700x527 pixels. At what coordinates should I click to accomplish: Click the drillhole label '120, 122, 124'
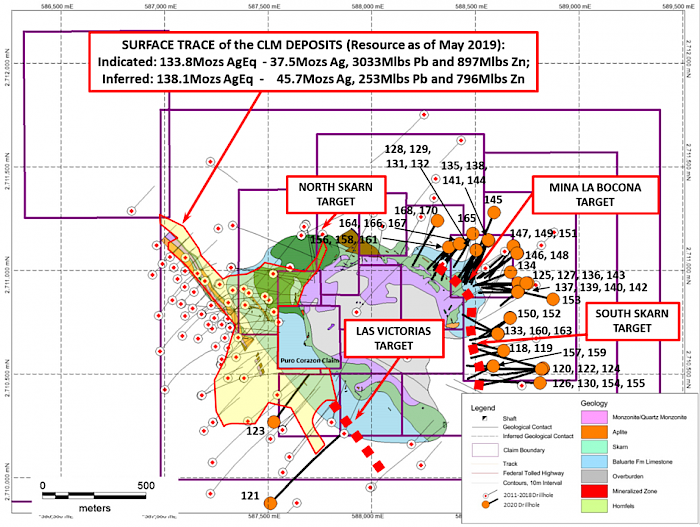tap(586, 368)
